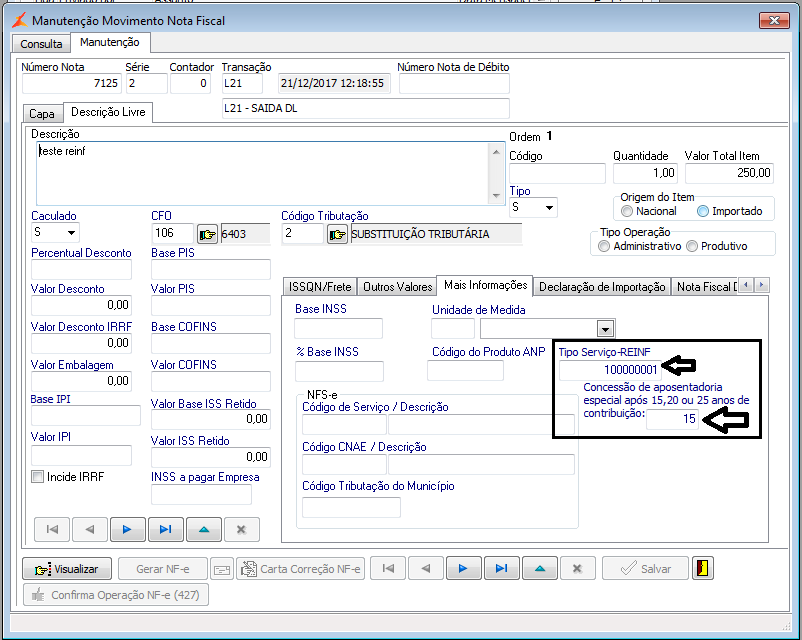Click last record arrow in bottom toolbar
Screen dimensions: 802x640
[501, 568]
